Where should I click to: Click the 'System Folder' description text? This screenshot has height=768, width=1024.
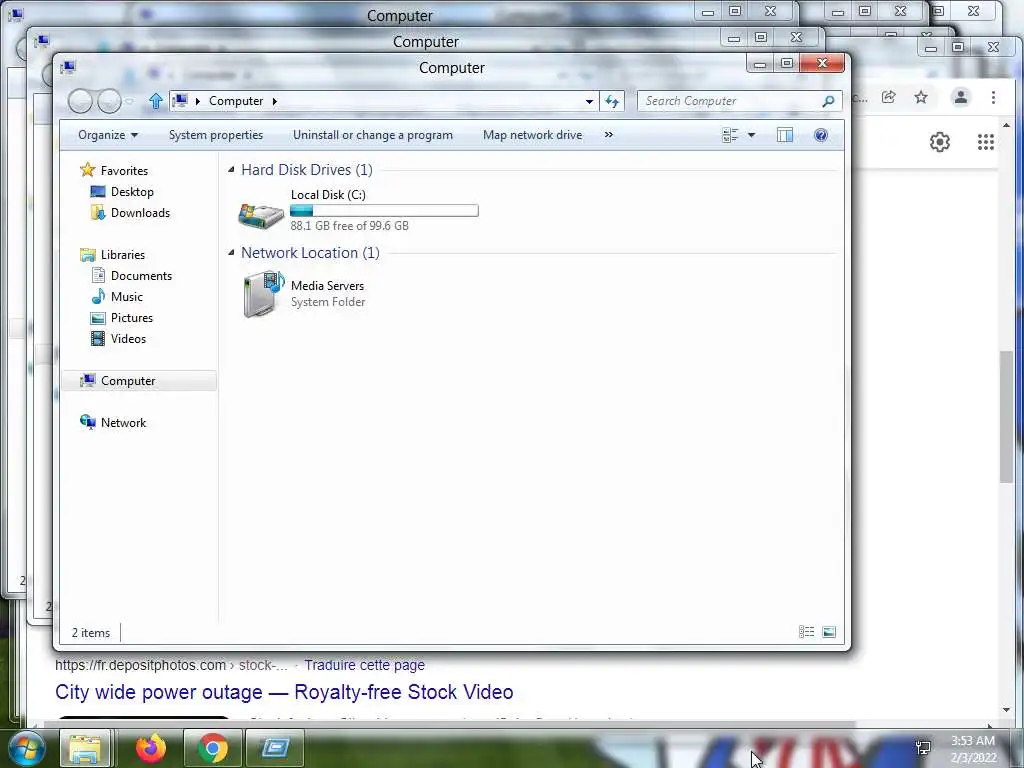click(x=328, y=302)
